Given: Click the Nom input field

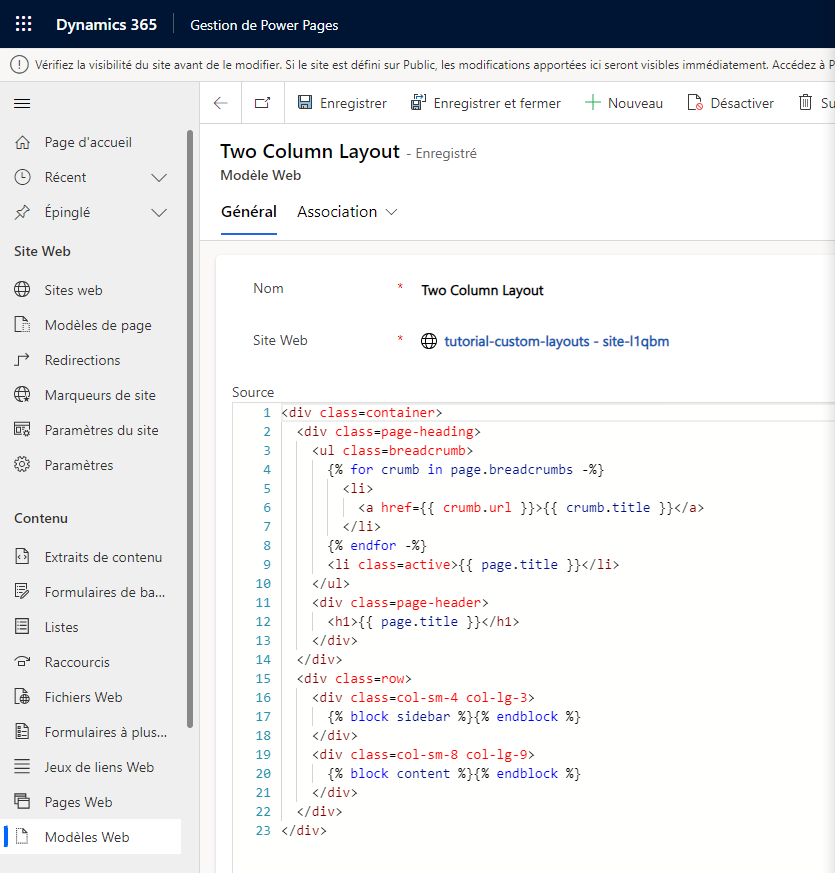Looking at the screenshot, I should coord(550,290).
